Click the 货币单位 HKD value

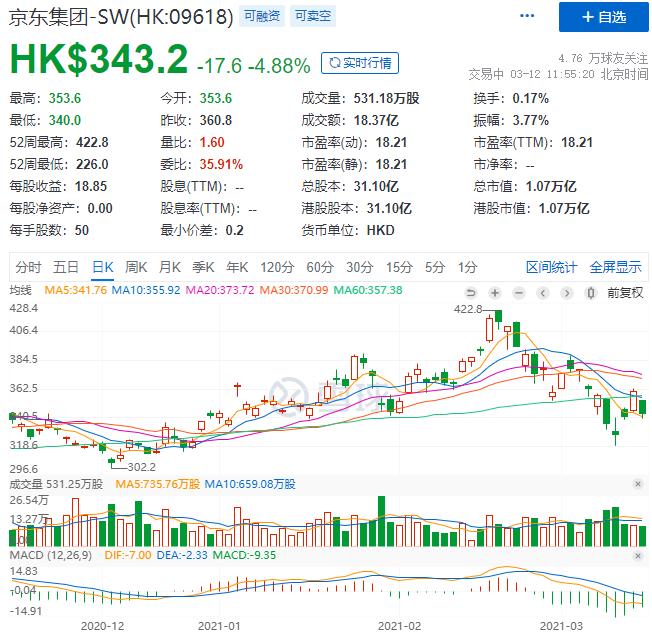(380, 230)
